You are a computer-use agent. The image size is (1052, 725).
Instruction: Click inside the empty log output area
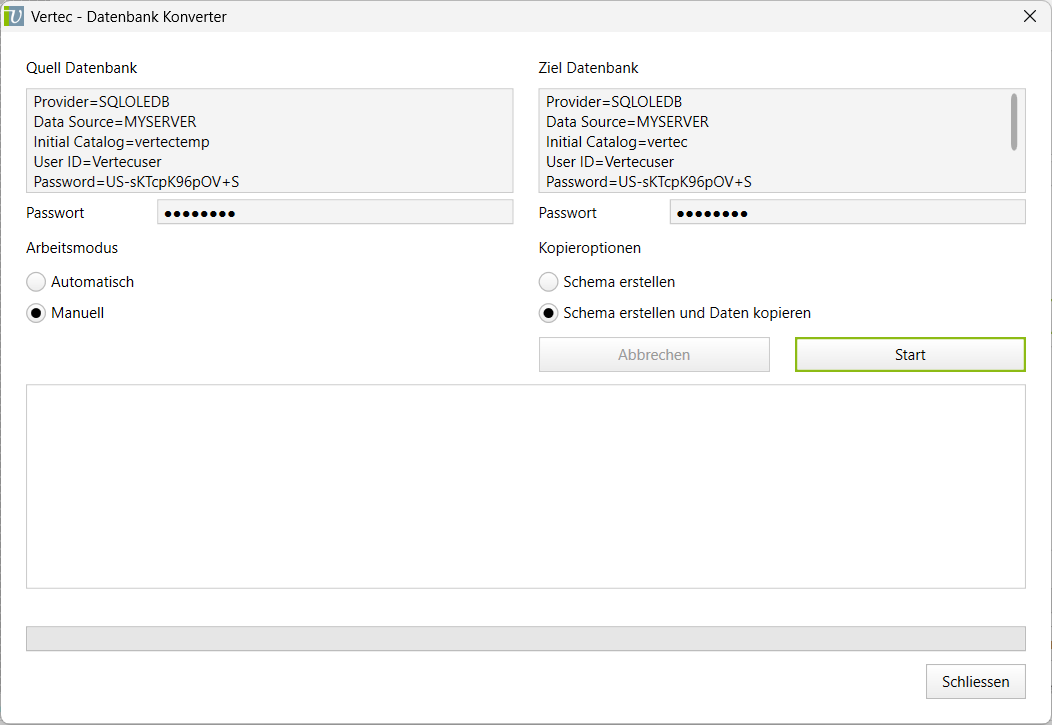tap(525, 486)
